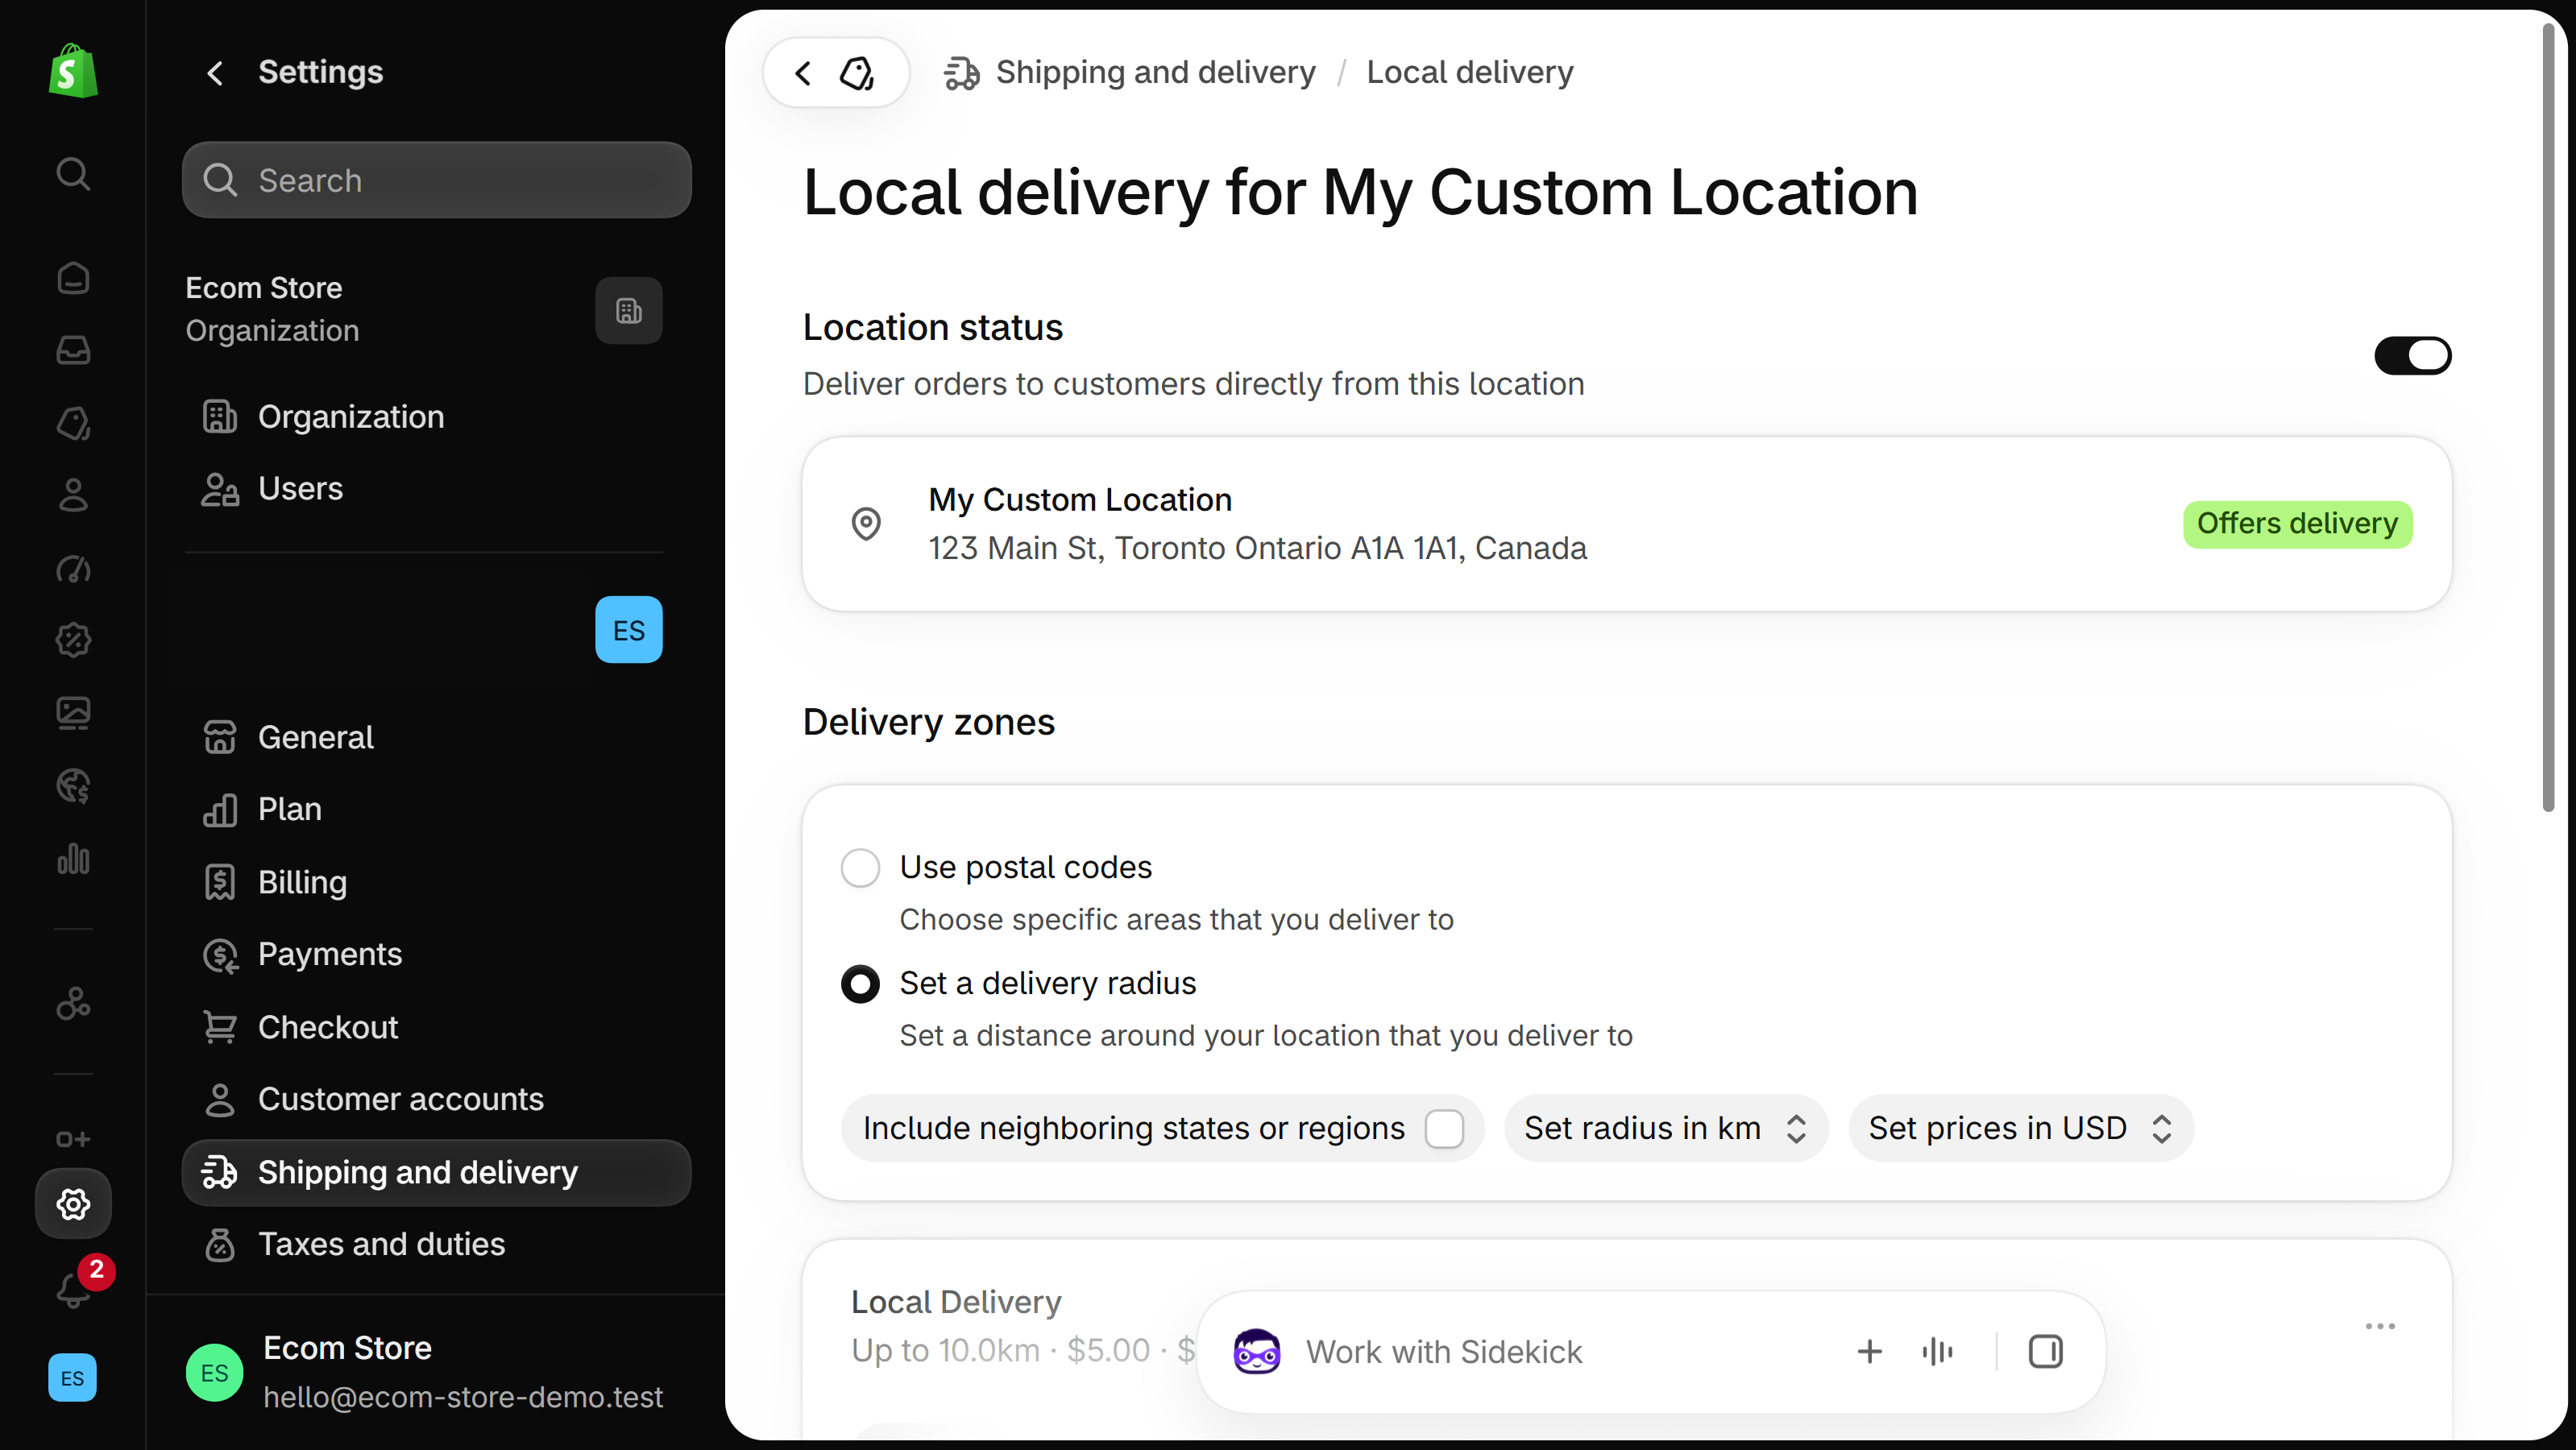
Task: Click the Settings title text
Action: (321, 73)
